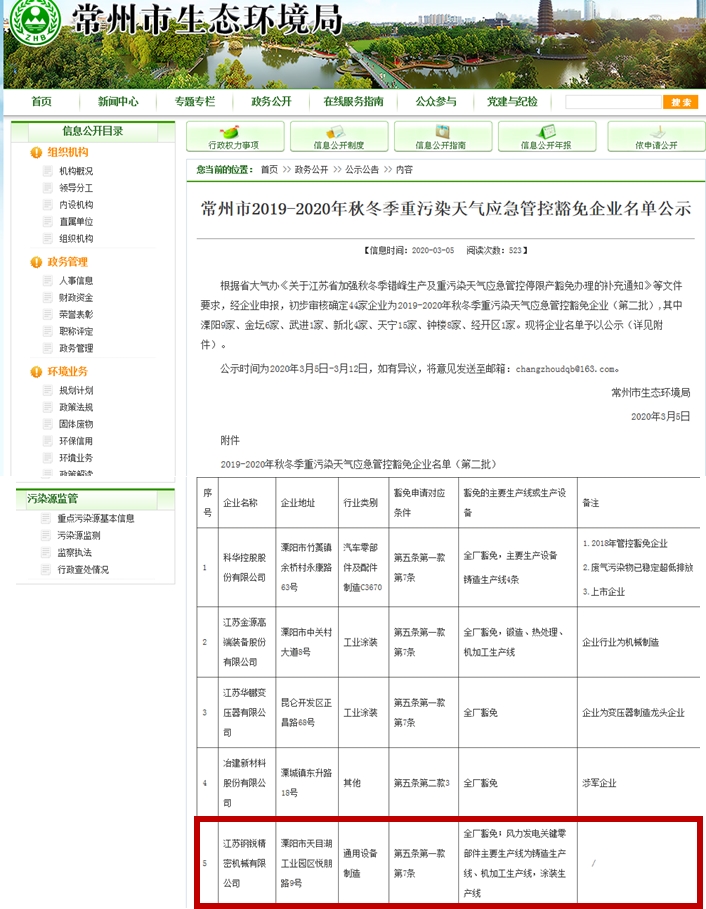Open the 信息公开年报 icon
This screenshot has height=909, width=706.
click(x=546, y=131)
